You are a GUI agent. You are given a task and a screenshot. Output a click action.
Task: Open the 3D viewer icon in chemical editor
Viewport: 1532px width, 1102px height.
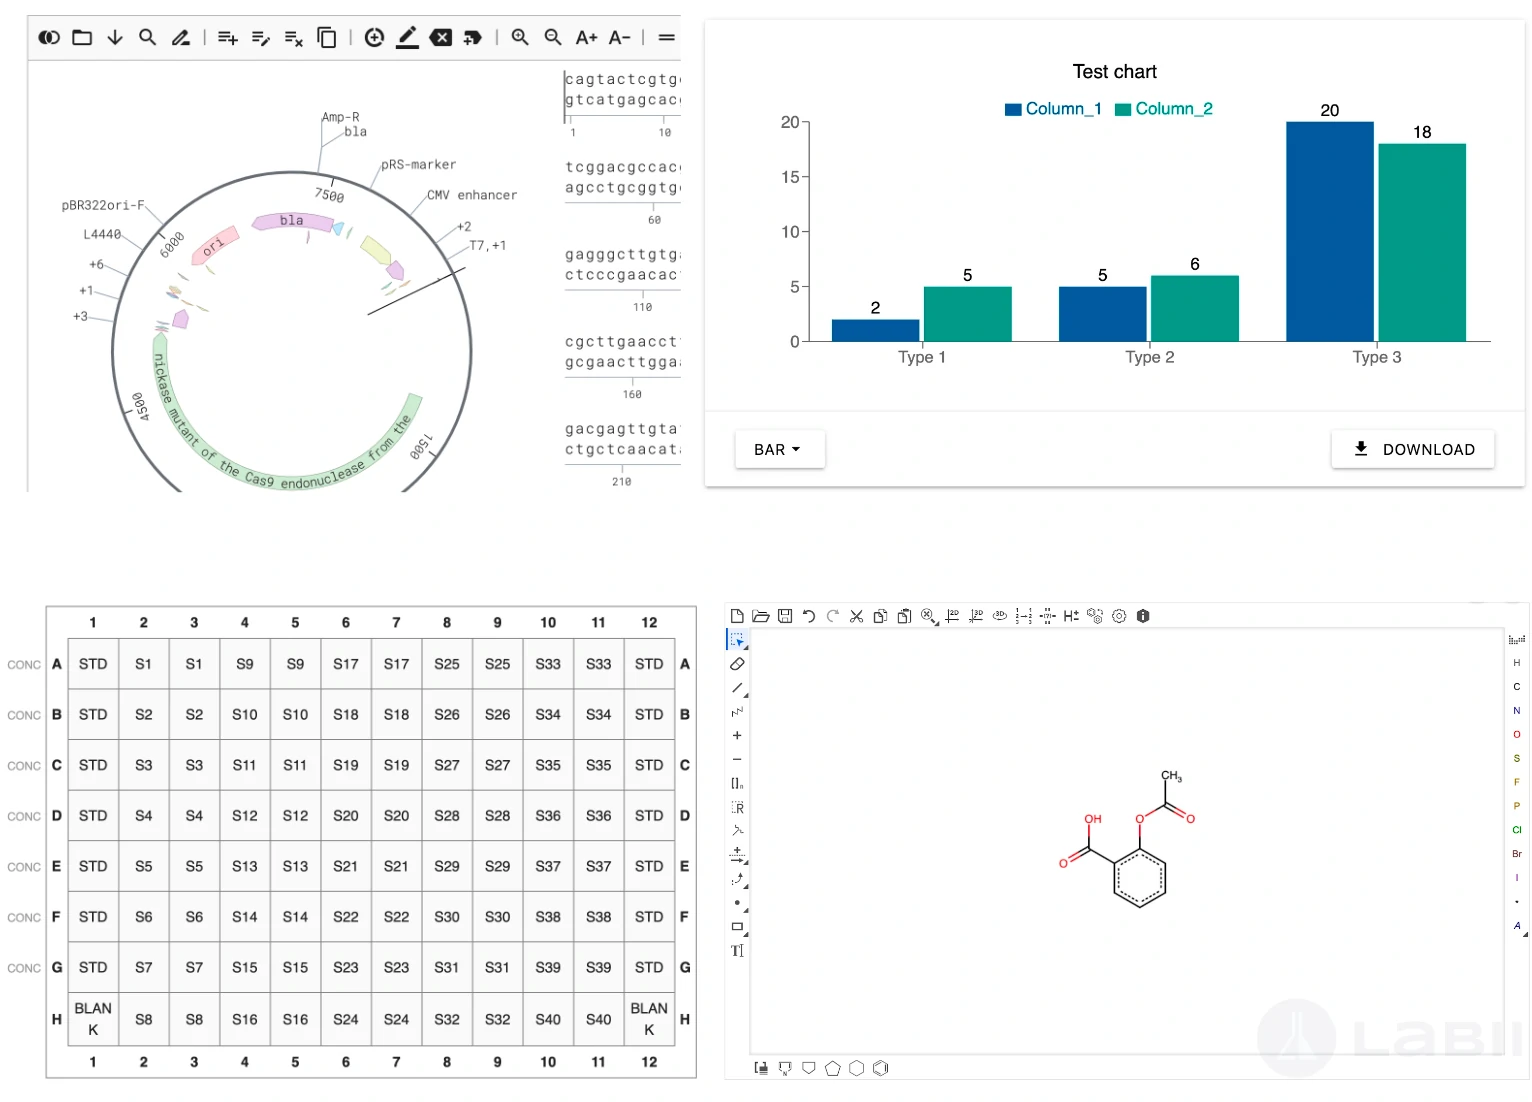(x=999, y=616)
